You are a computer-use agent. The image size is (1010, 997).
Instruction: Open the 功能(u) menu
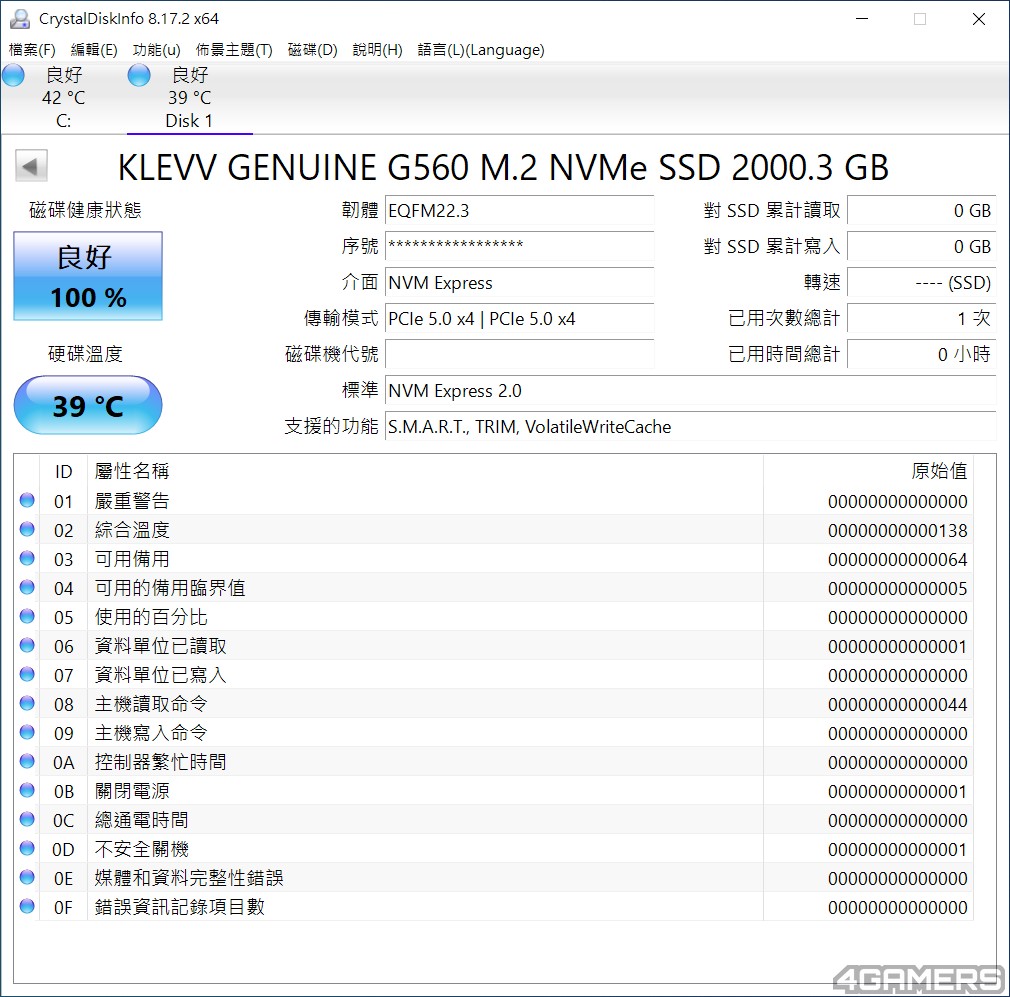(x=157, y=50)
